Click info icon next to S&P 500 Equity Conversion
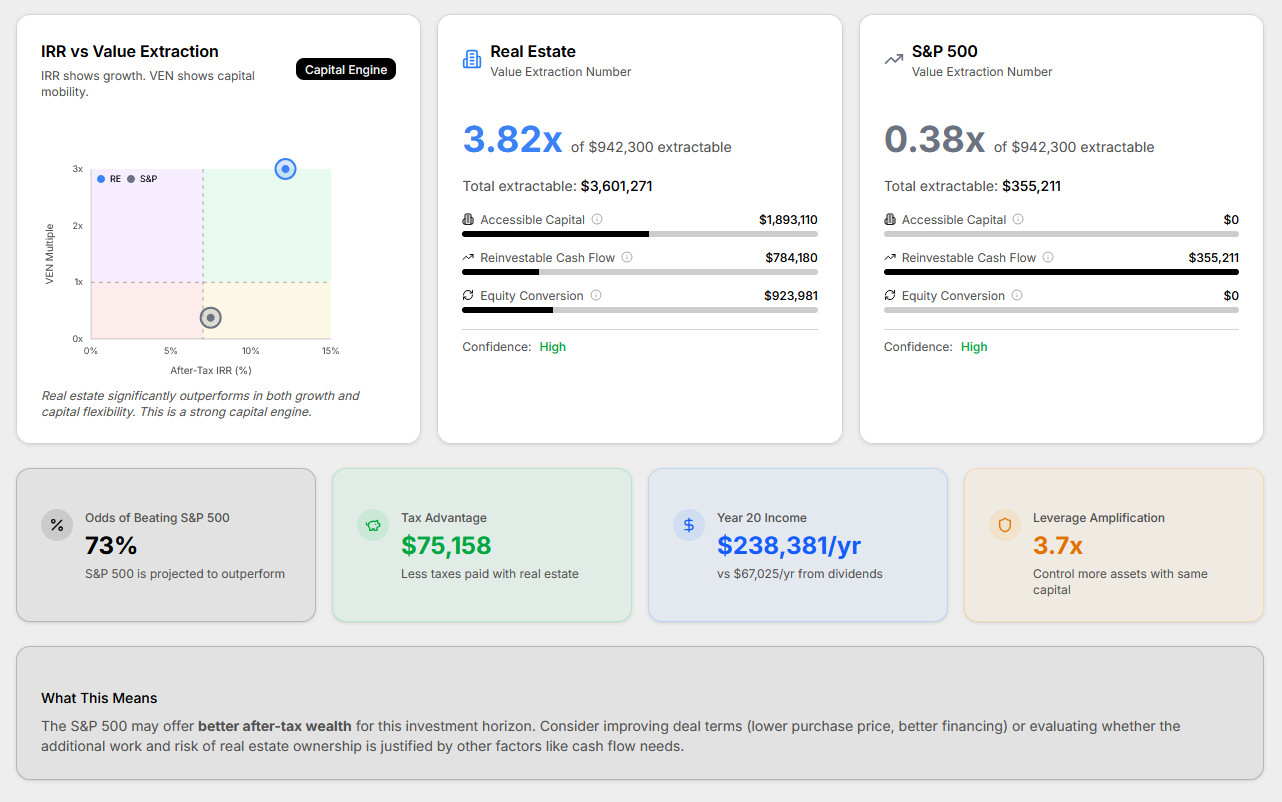The image size is (1282, 802). click(1017, 295)
